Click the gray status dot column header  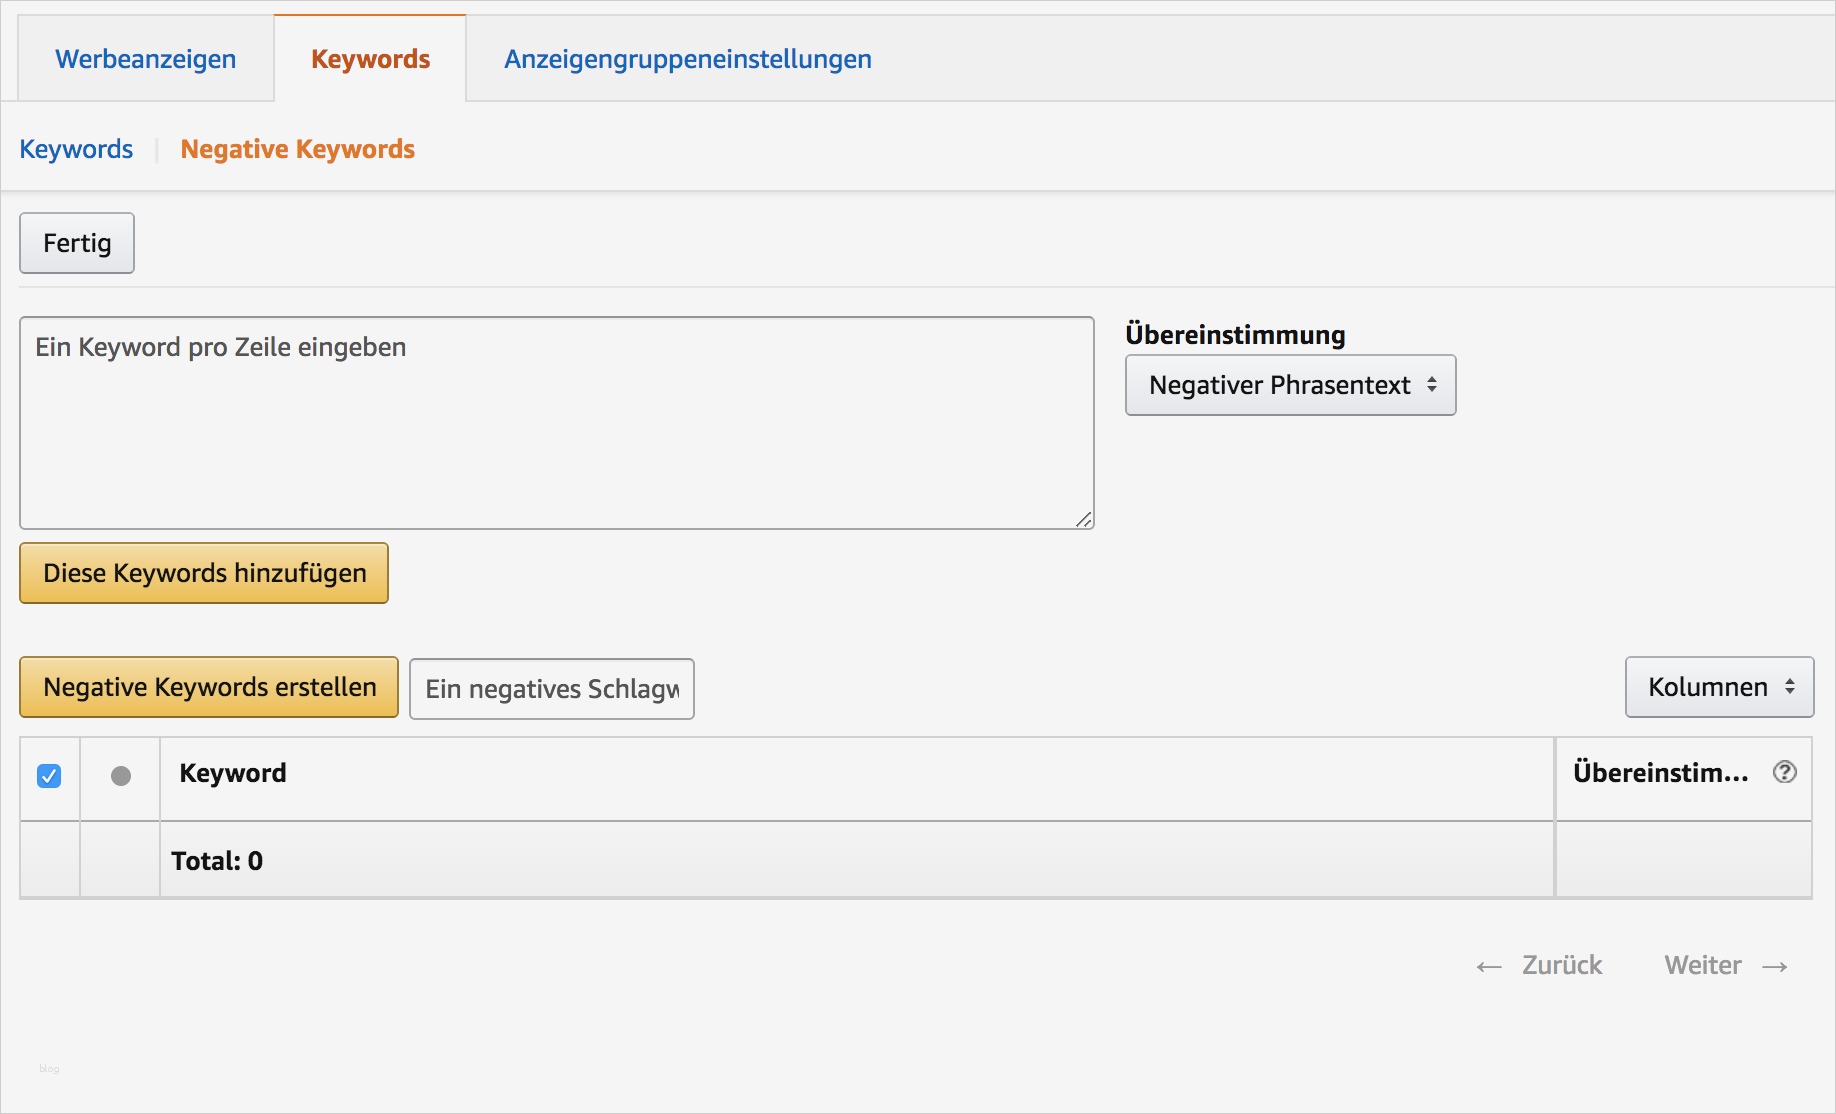[121, 776]
